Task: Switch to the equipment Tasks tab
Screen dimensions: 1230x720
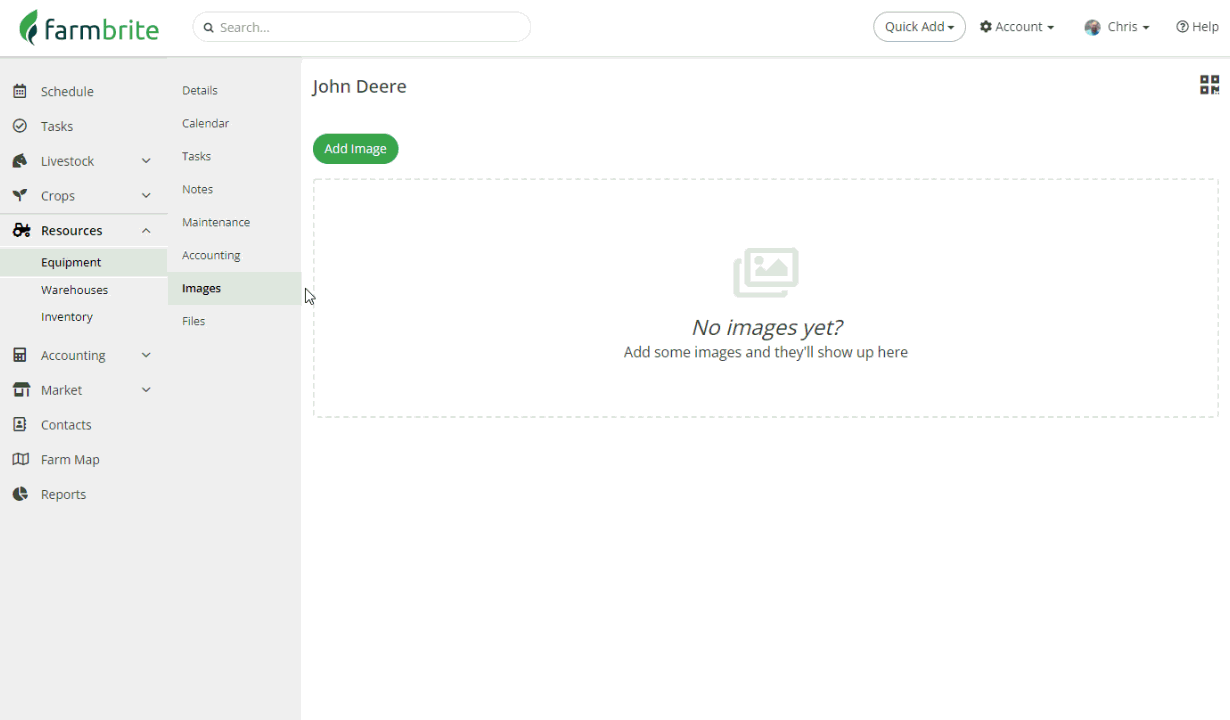Action: (234, 156)
